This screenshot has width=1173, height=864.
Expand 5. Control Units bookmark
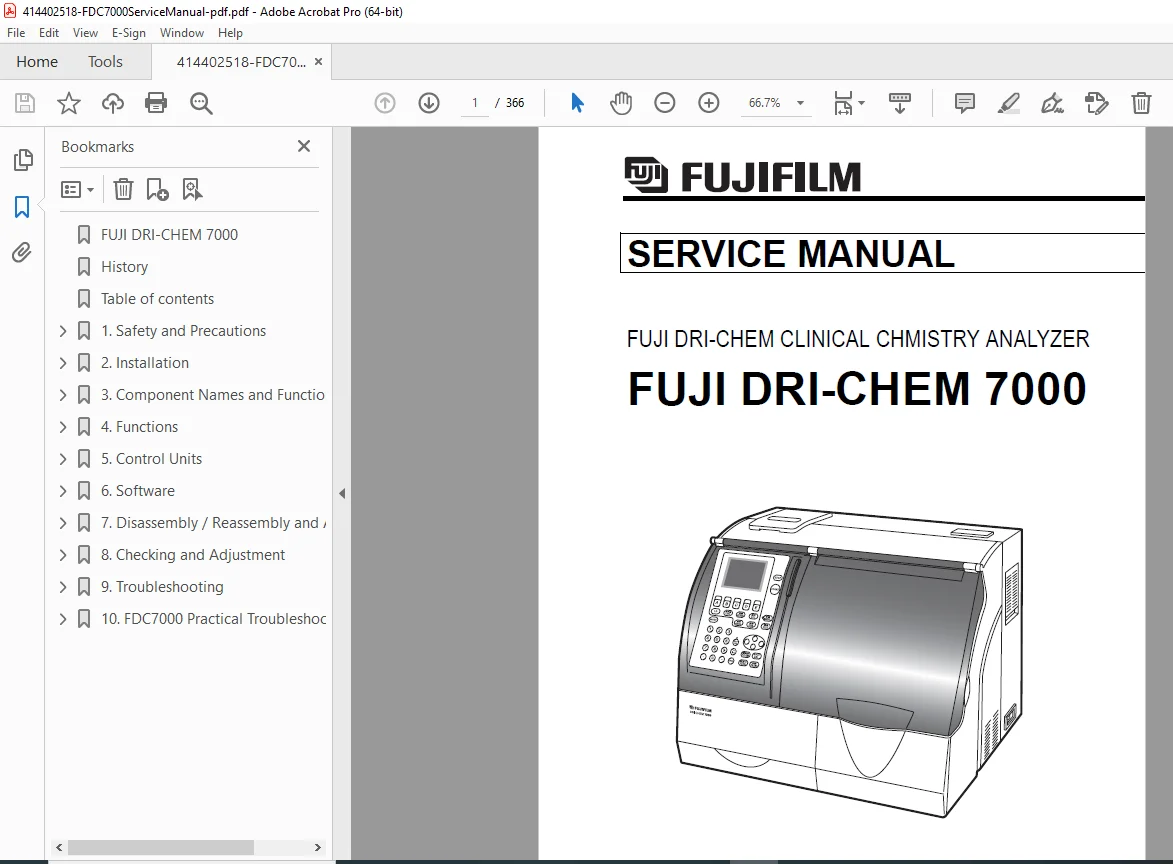(x=63, y=459)
